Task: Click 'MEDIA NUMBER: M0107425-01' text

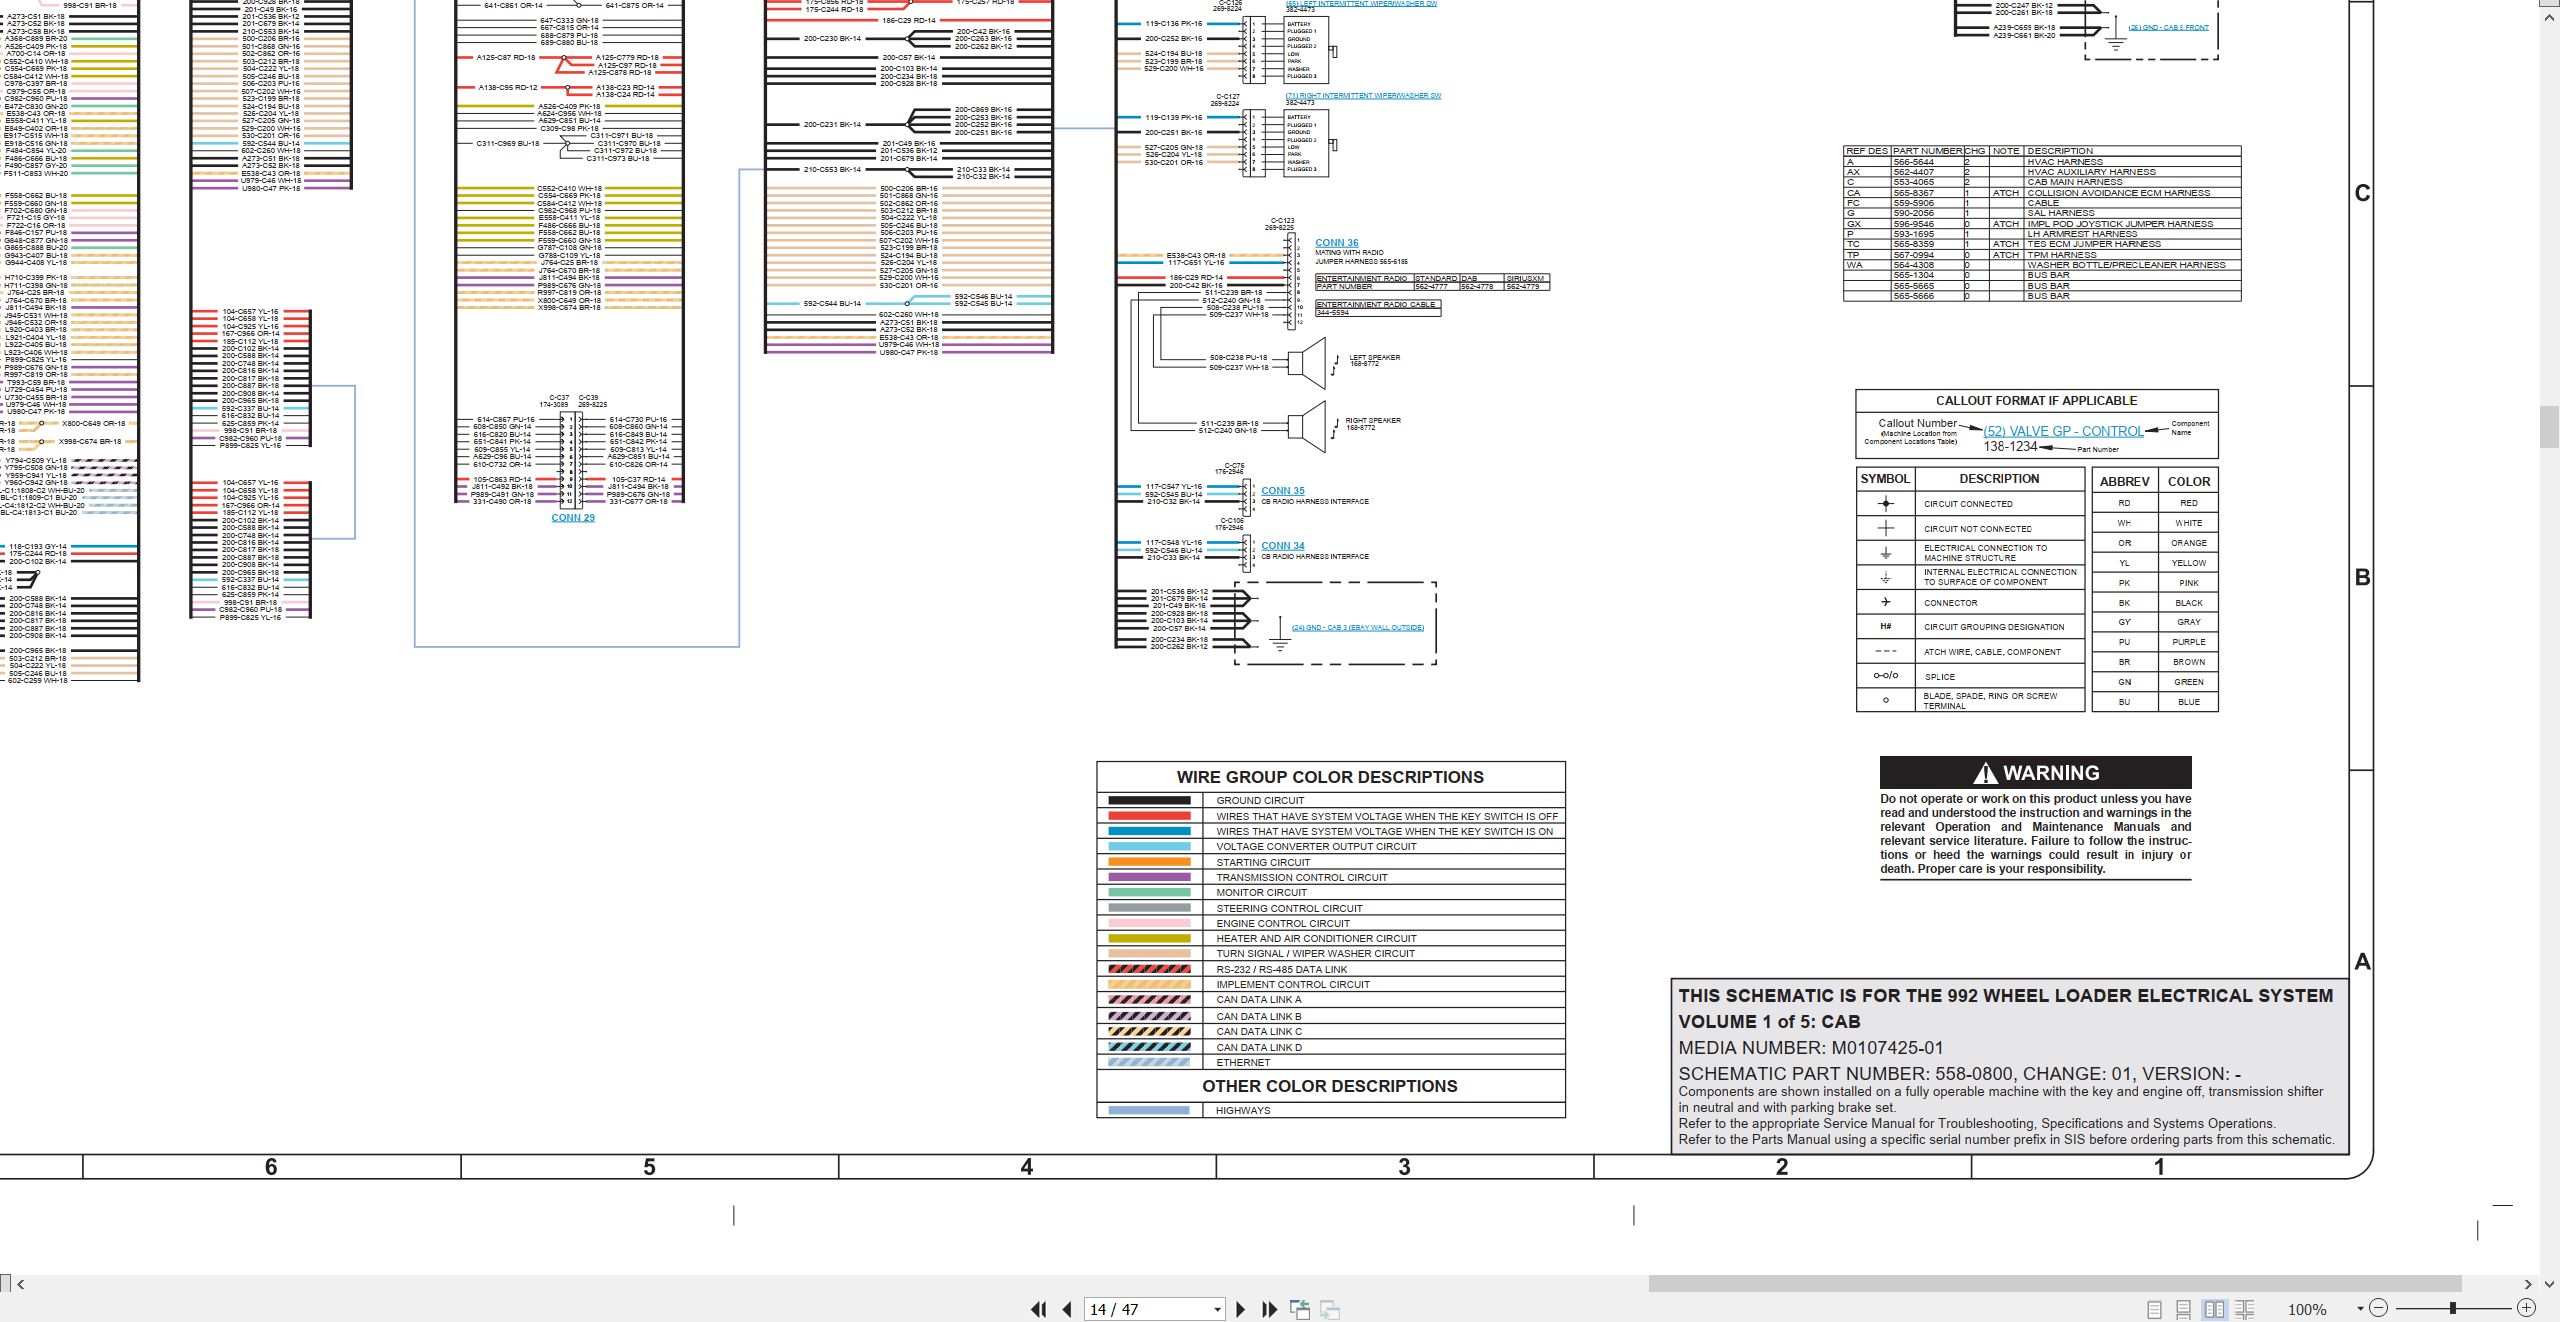Action: [x=1811, y=1048]
